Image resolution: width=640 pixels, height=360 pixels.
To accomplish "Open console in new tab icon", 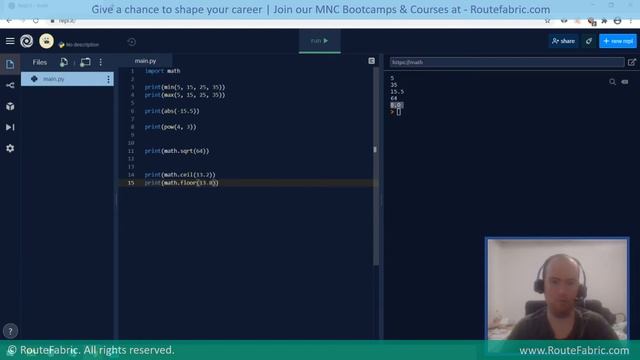I will click(x=632, y=62).
